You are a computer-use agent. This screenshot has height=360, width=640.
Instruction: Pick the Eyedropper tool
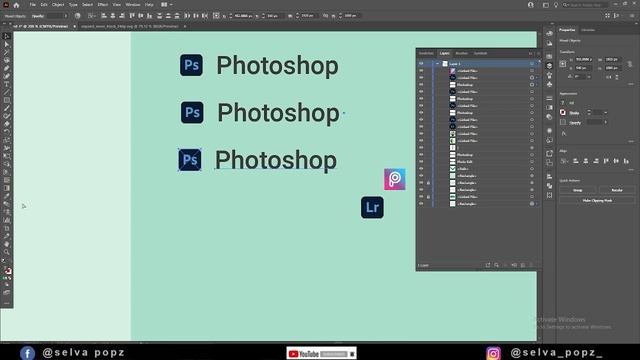(7, 196)
